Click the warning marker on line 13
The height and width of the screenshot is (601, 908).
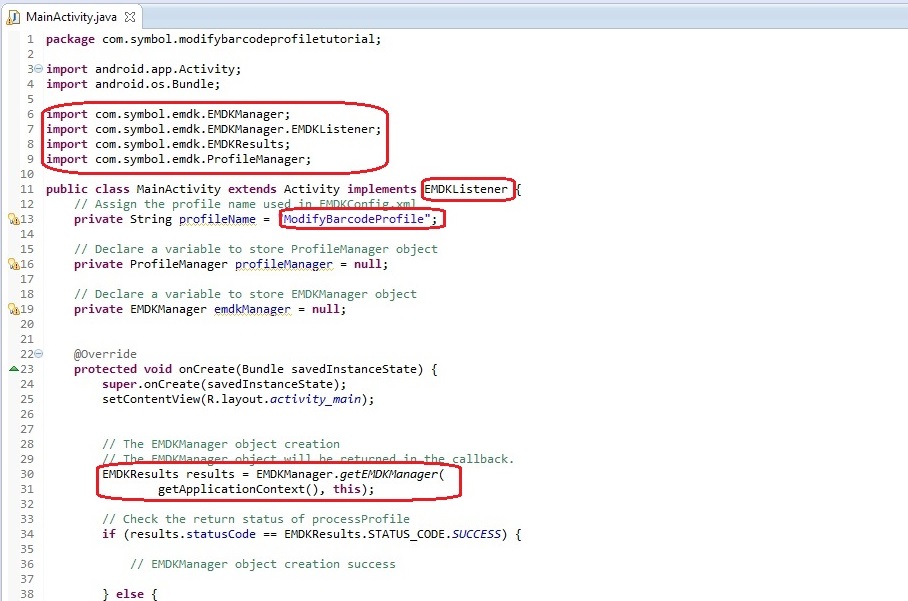(13, 220)
